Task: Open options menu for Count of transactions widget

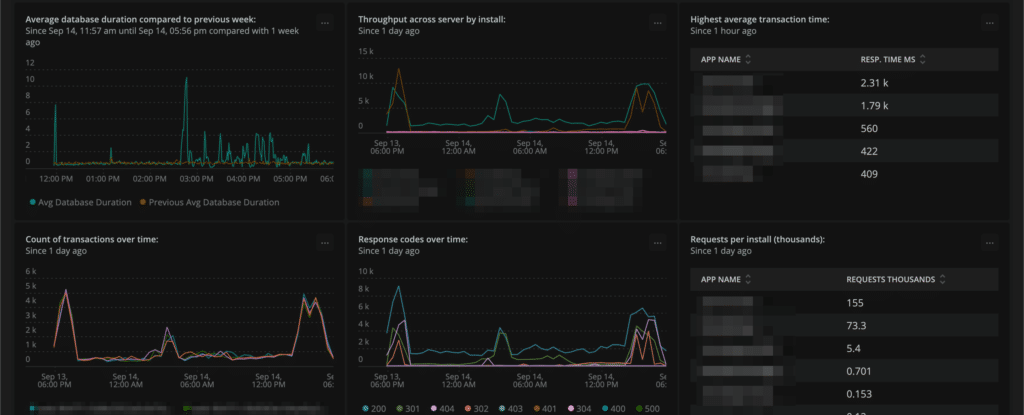Action: pos(323,243)
